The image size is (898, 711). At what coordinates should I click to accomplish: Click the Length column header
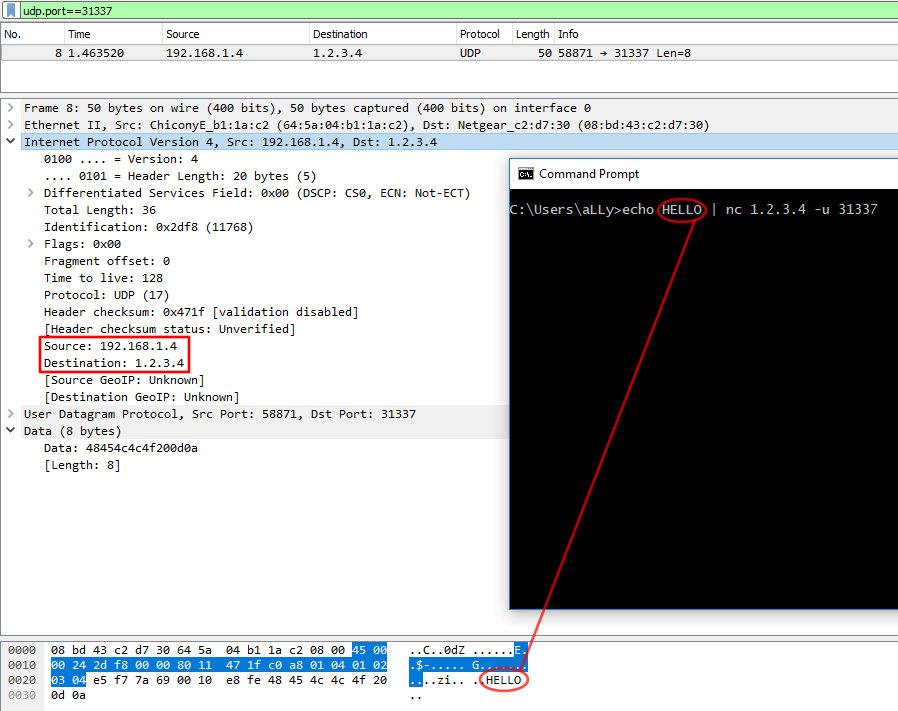point(532,33)
